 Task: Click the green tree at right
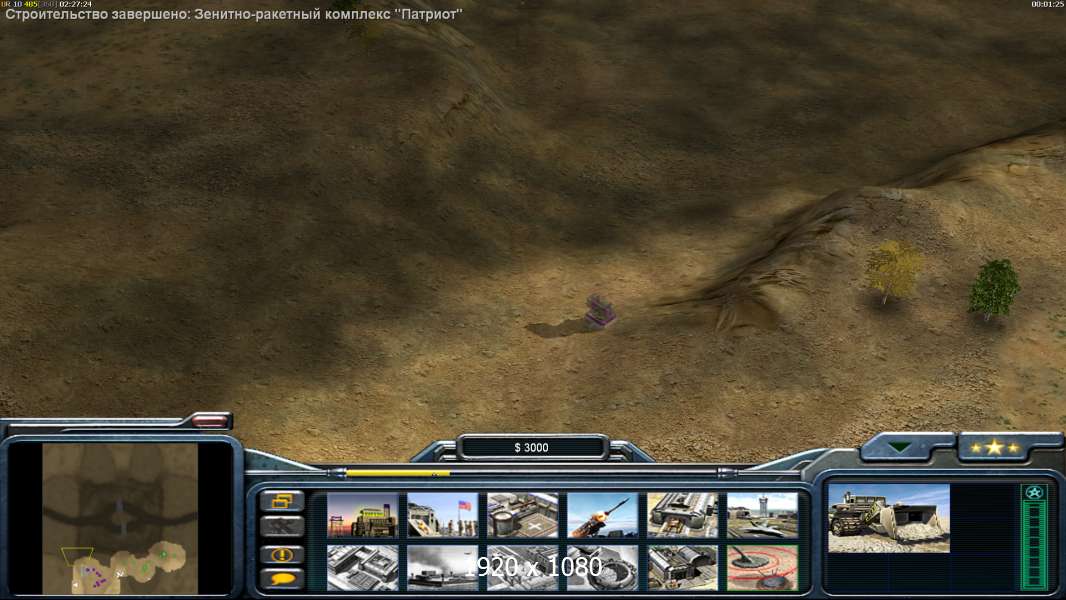993,289
